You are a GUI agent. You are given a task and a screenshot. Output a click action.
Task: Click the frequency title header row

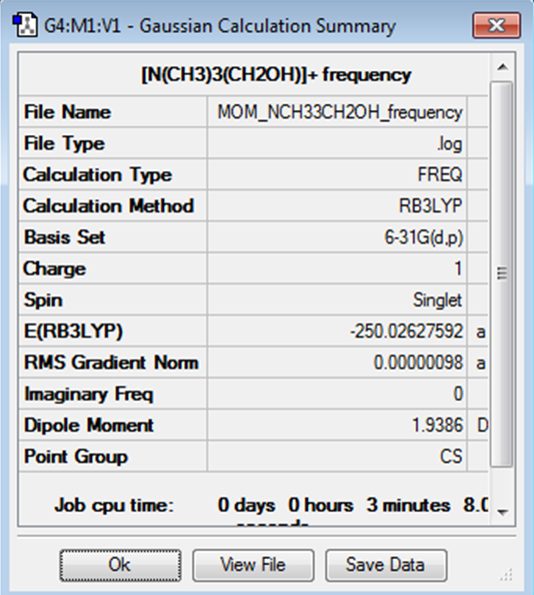[254, 74]
